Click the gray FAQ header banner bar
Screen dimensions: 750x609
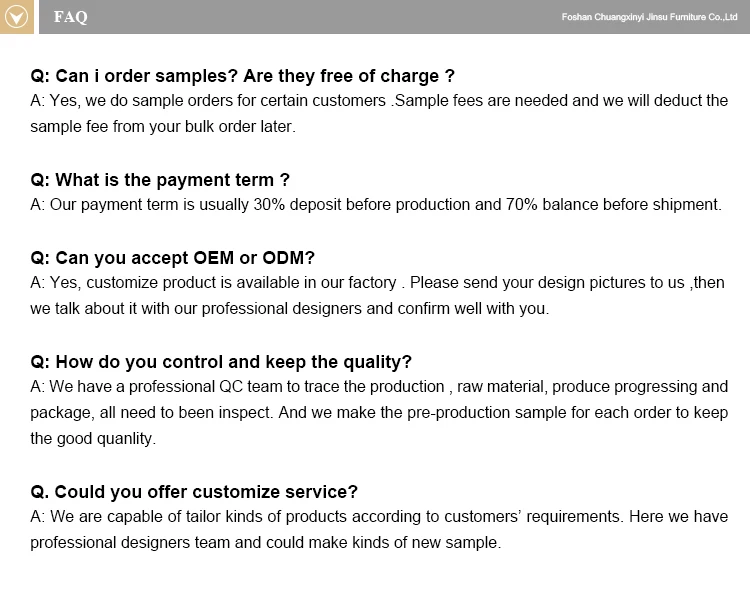(394, 17)
